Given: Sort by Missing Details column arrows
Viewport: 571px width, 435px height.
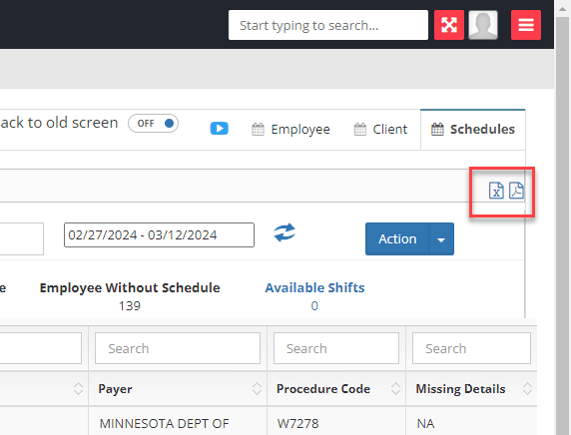Looking at the screenshot, I should [527, 389].
